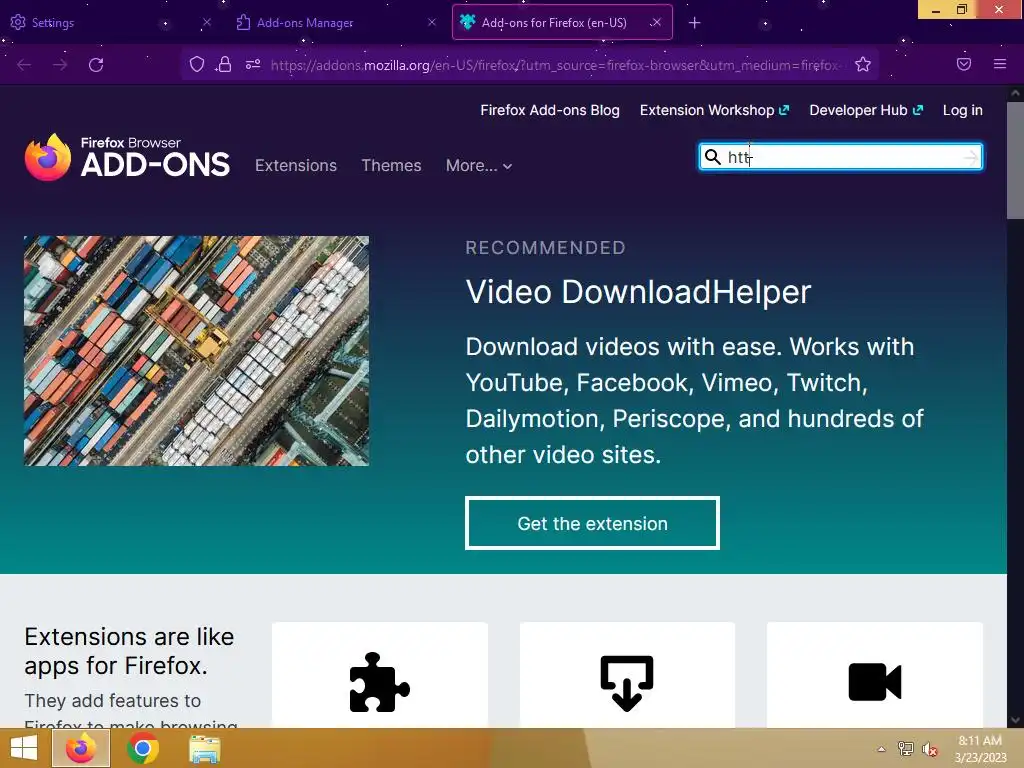
Task: Click the muted volume tray icon
Action: (x=929, y=750)
